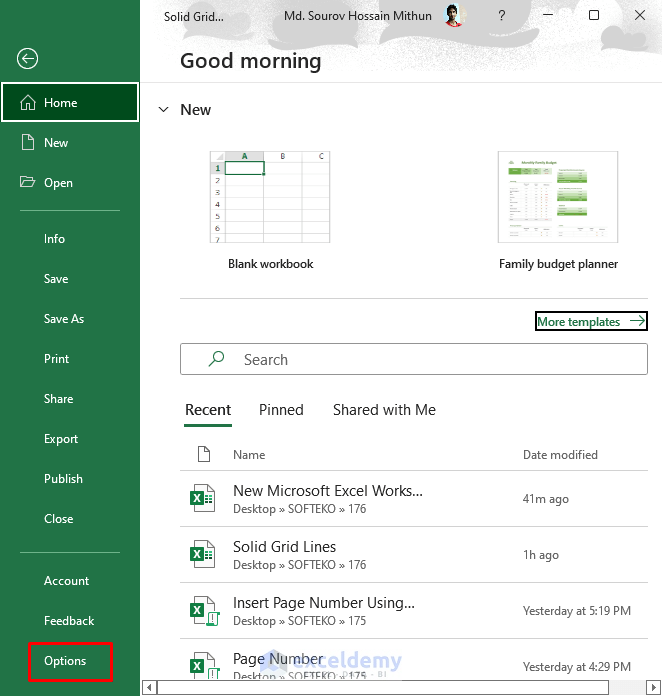Click the Family budget planner caption
Image resolution: width=662 pixels, height=696 pixels.
click(558, 264)
